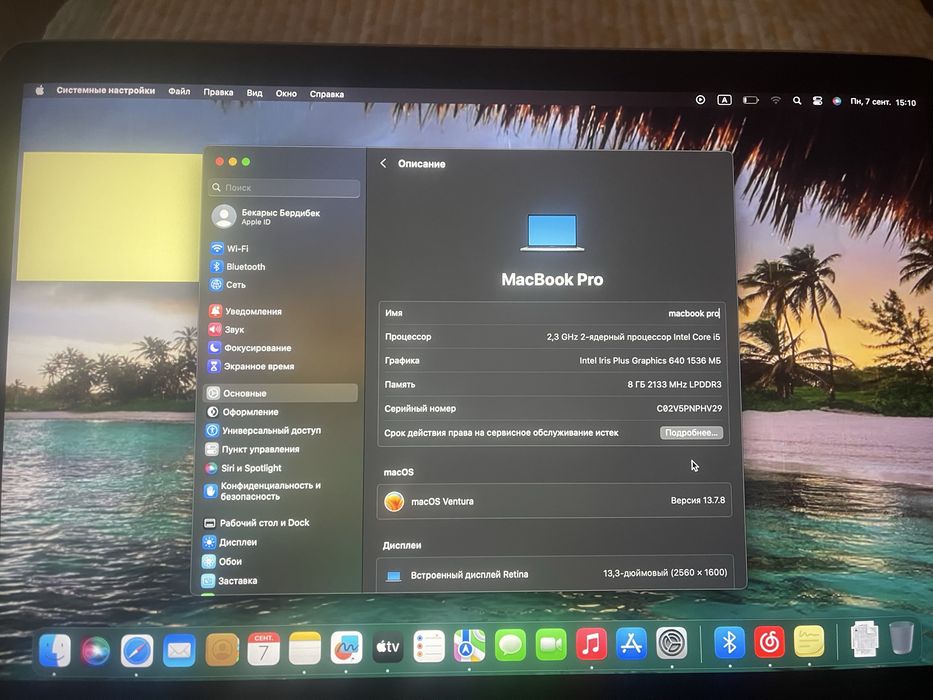The height and width of the screenshot is (700, 933).
Task: Open document stack in the Dock
Action: tap(864, 639)
